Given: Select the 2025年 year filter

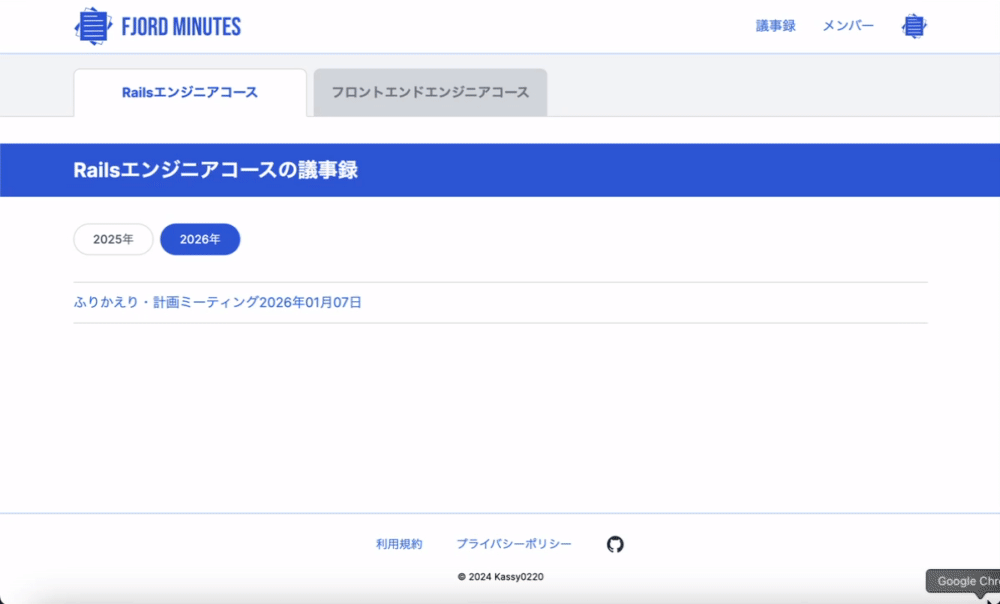Looking at the screenshot, I should coord(114,239).
